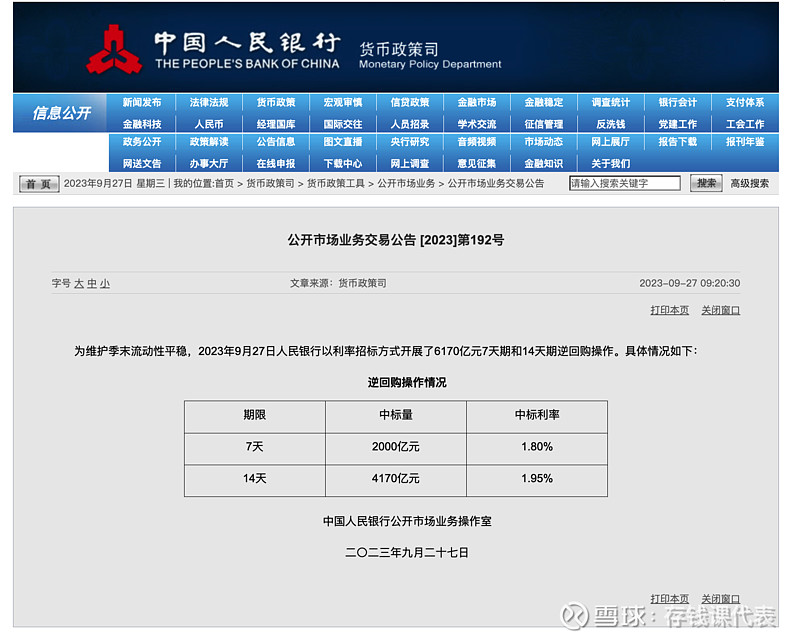Click the 办事大厅 nav link
The height and width of the screenshot is (642, 800).
[x=209, y=163]
